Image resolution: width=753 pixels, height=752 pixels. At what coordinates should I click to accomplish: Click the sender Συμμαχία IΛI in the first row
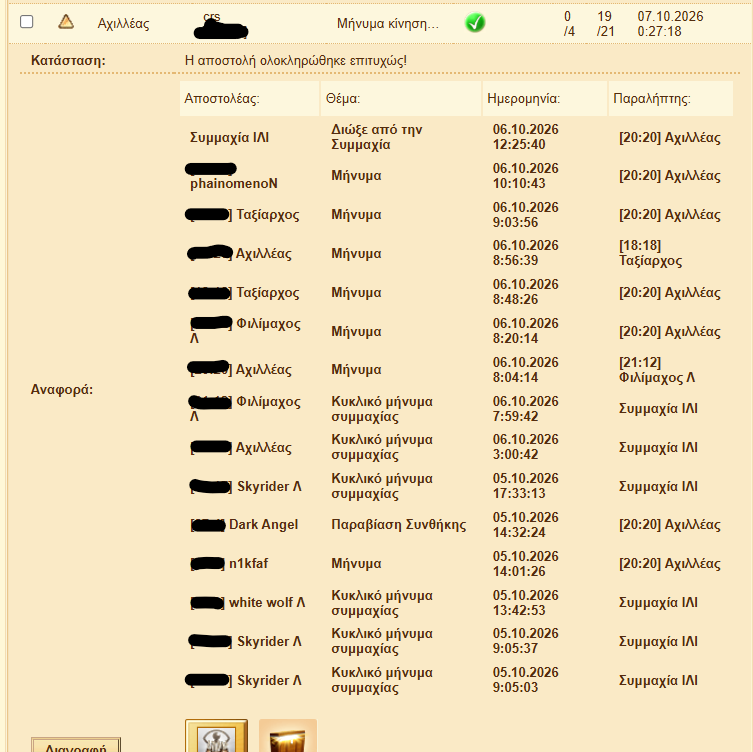point(229,137)
